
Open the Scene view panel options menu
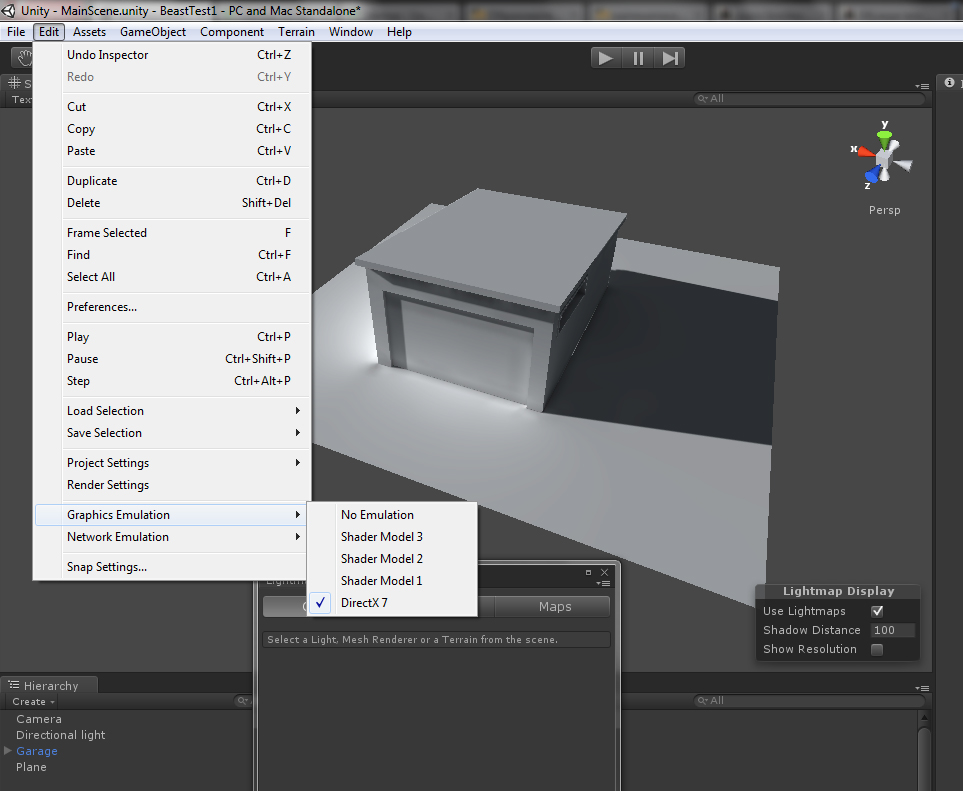click(921, 86)
